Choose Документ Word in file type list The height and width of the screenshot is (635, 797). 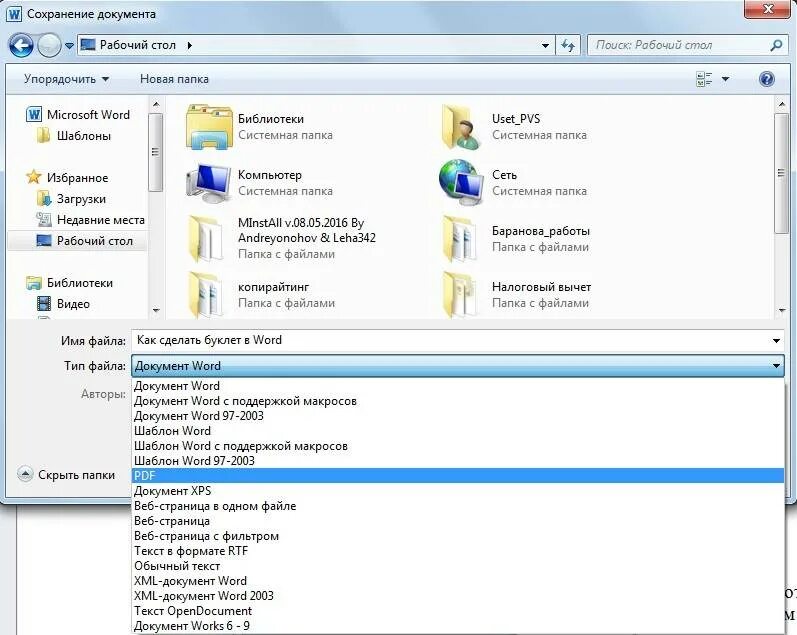(457, 386)
